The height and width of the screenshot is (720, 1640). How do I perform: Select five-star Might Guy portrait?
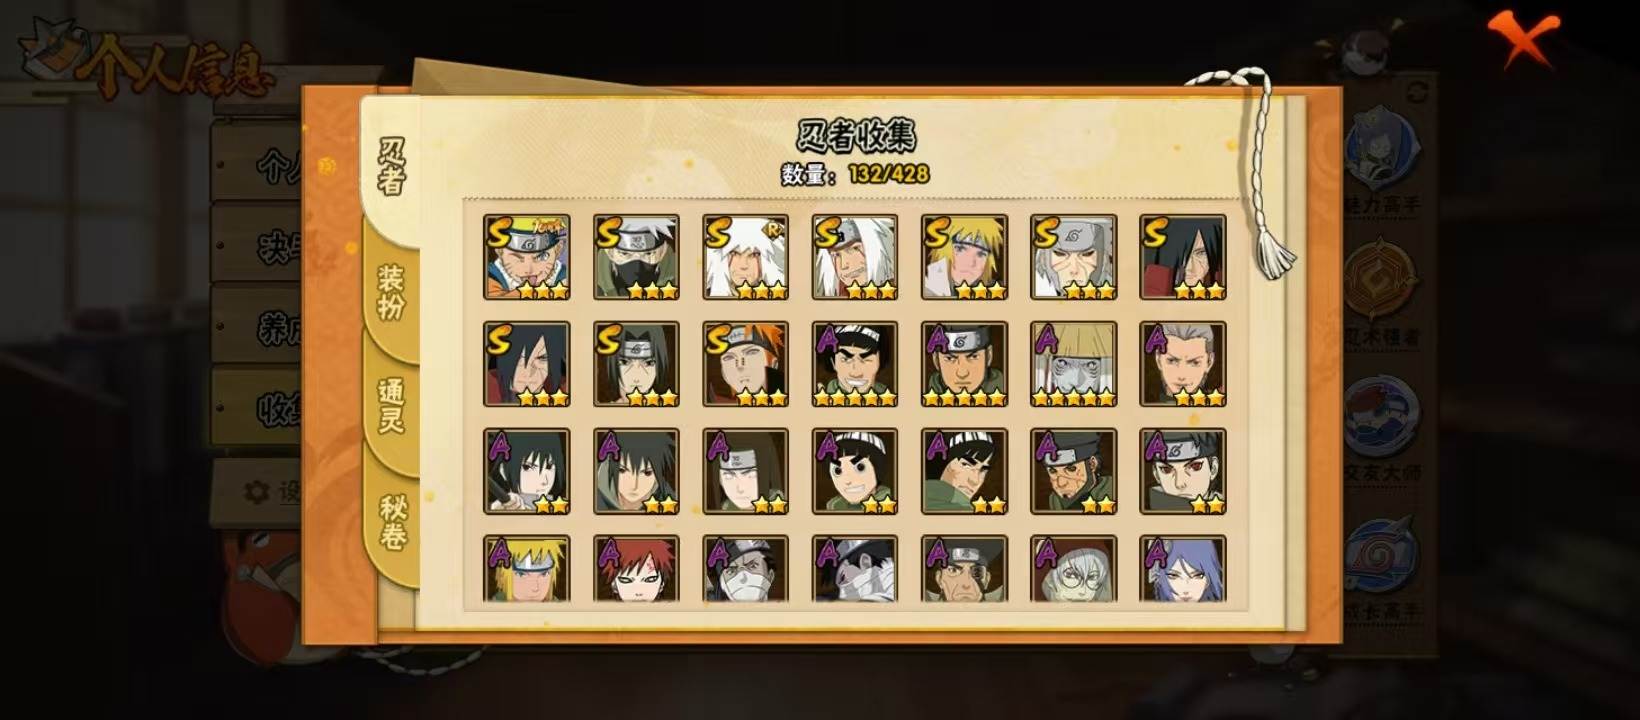(x=855, y=364)
